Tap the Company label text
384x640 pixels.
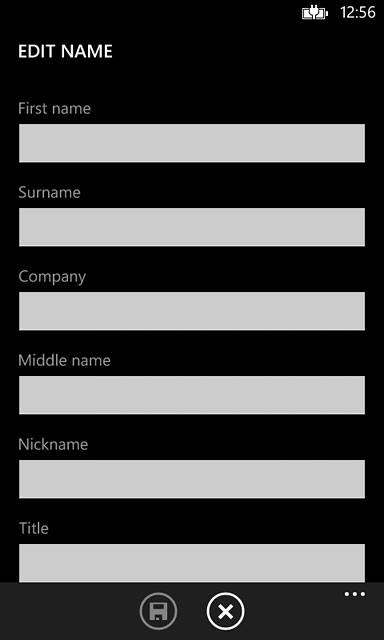[x=52, y=277]
